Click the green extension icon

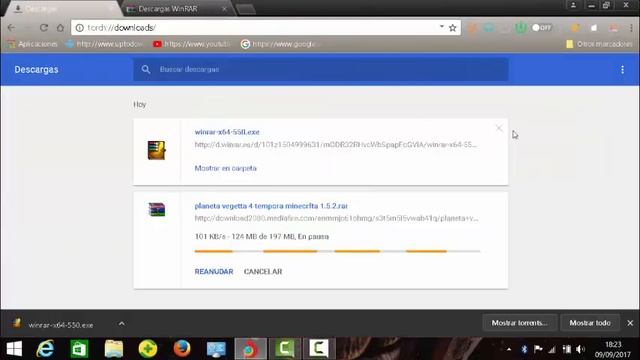(520, 28)
